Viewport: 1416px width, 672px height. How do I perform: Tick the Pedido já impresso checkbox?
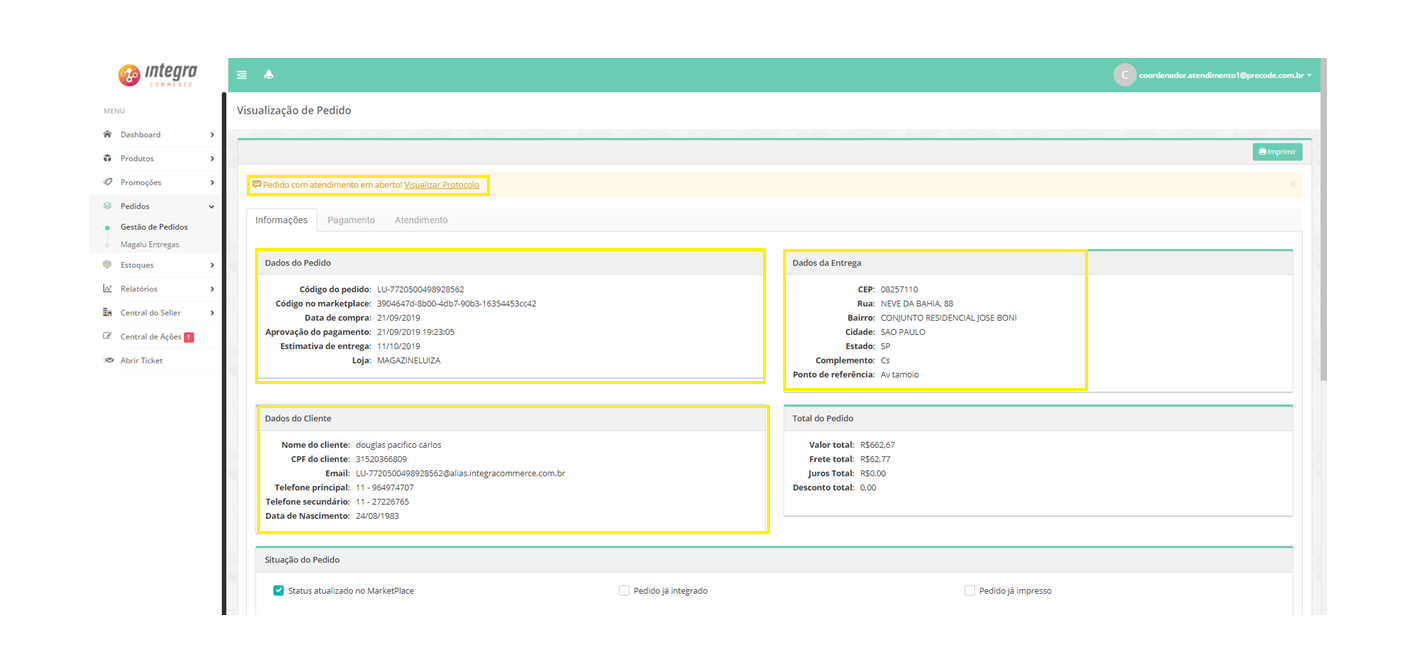click(970, 591)
